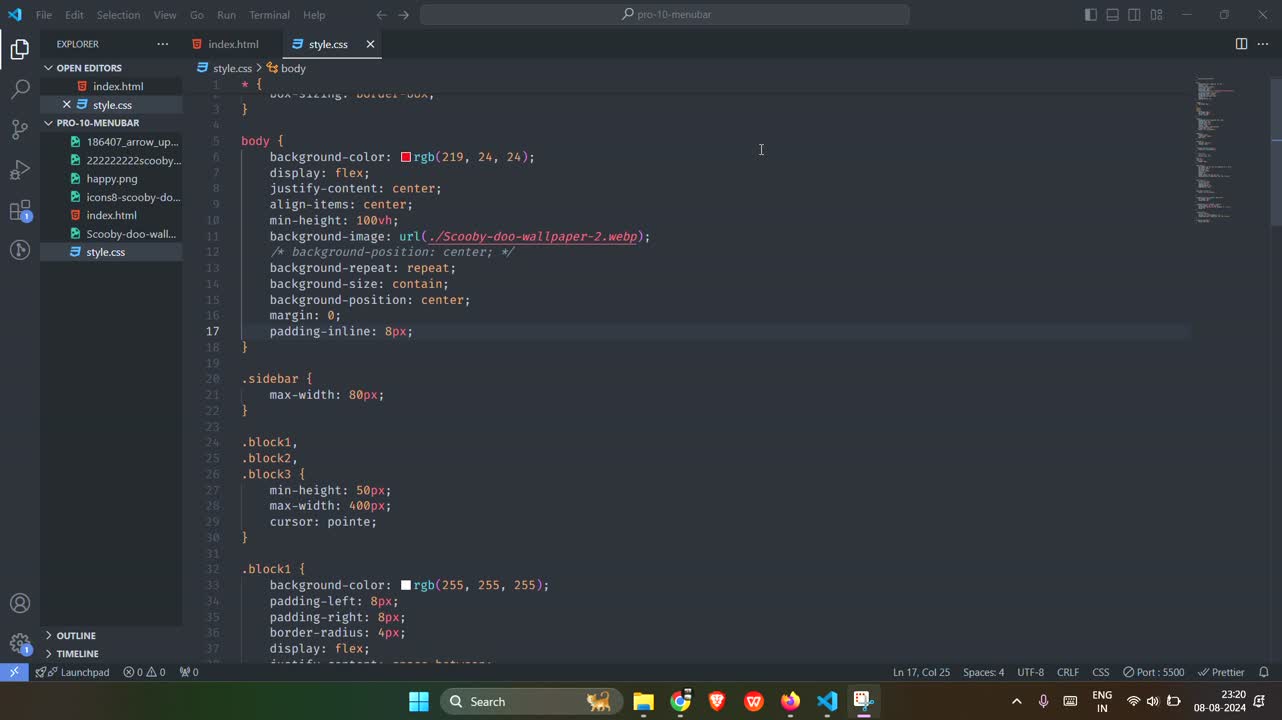Viewport: 1282px width, 720px height.
Task: Switch to the index.html tab
Action: (x=233, y=44)
